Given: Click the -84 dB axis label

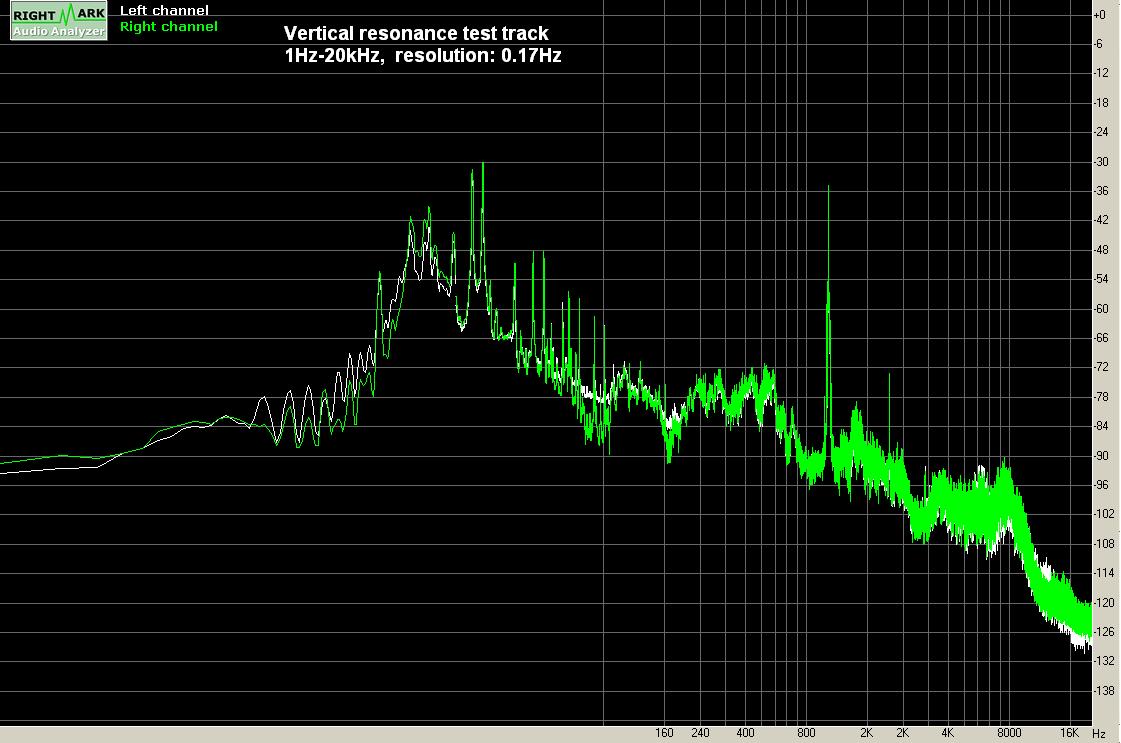Looking at the screenshot, I should tap(1101, 427).
